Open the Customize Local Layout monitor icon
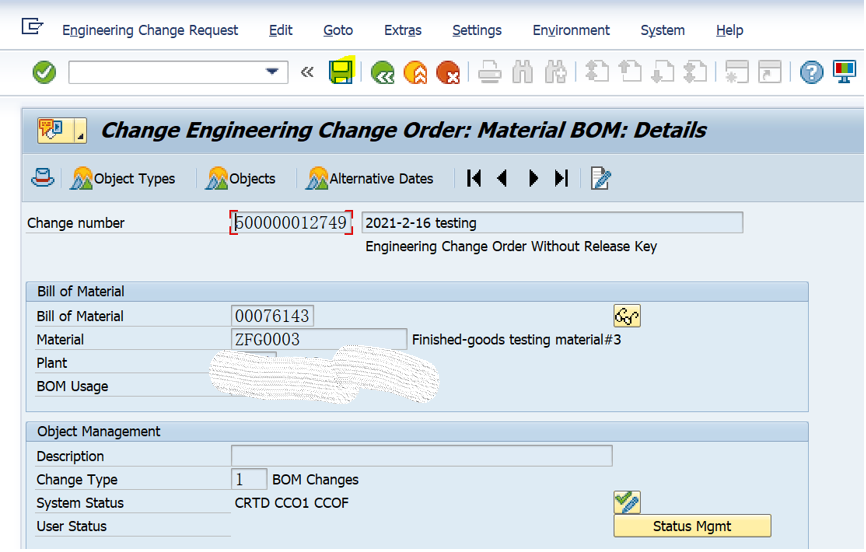 click(x=844, y=72)
